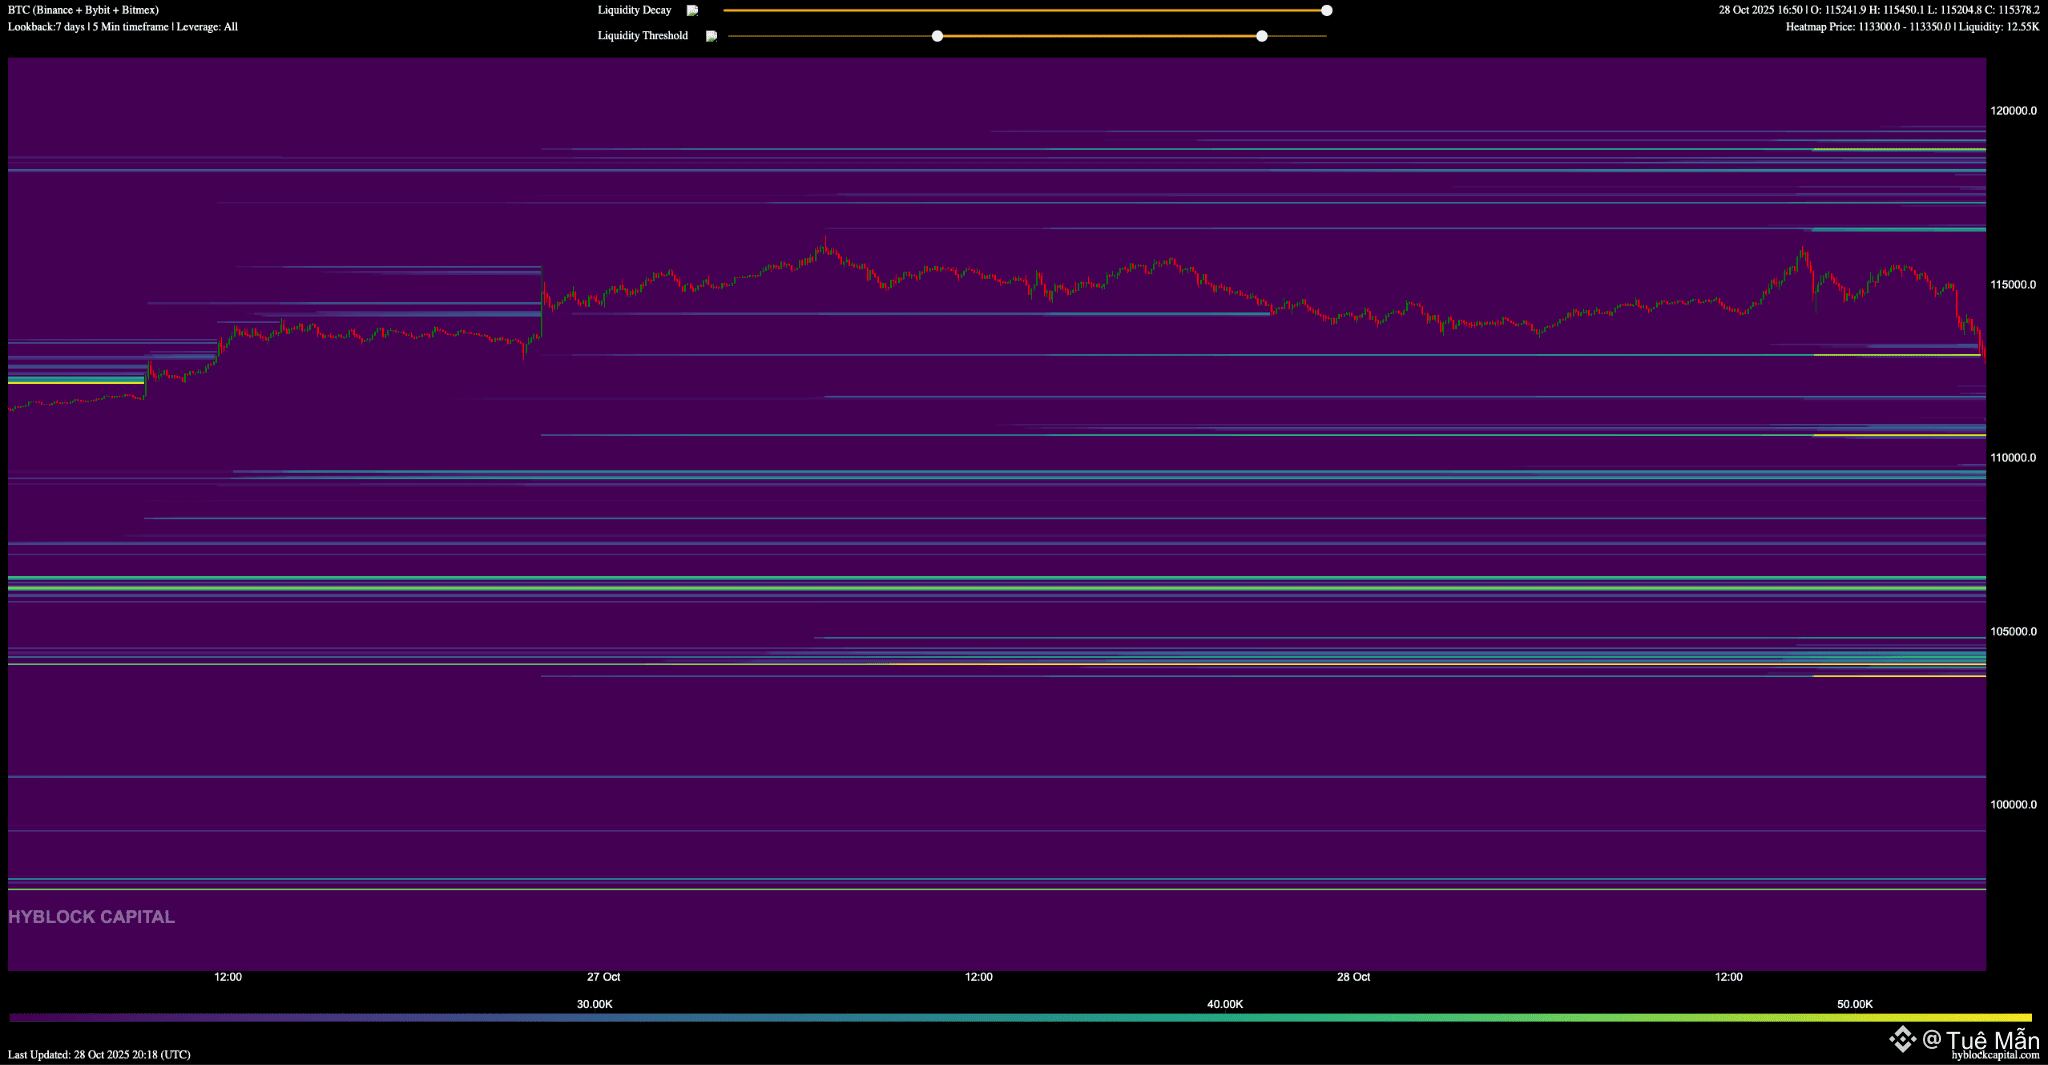
Task: Select the 115000.0 price axis label
Action: tap(2013, 285)
